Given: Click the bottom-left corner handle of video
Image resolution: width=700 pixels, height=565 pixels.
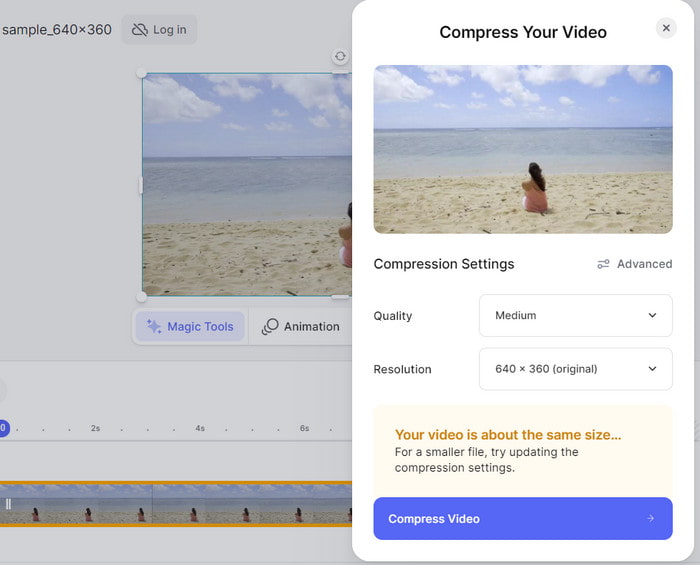Looking at the screenshot, I should 142,296.
